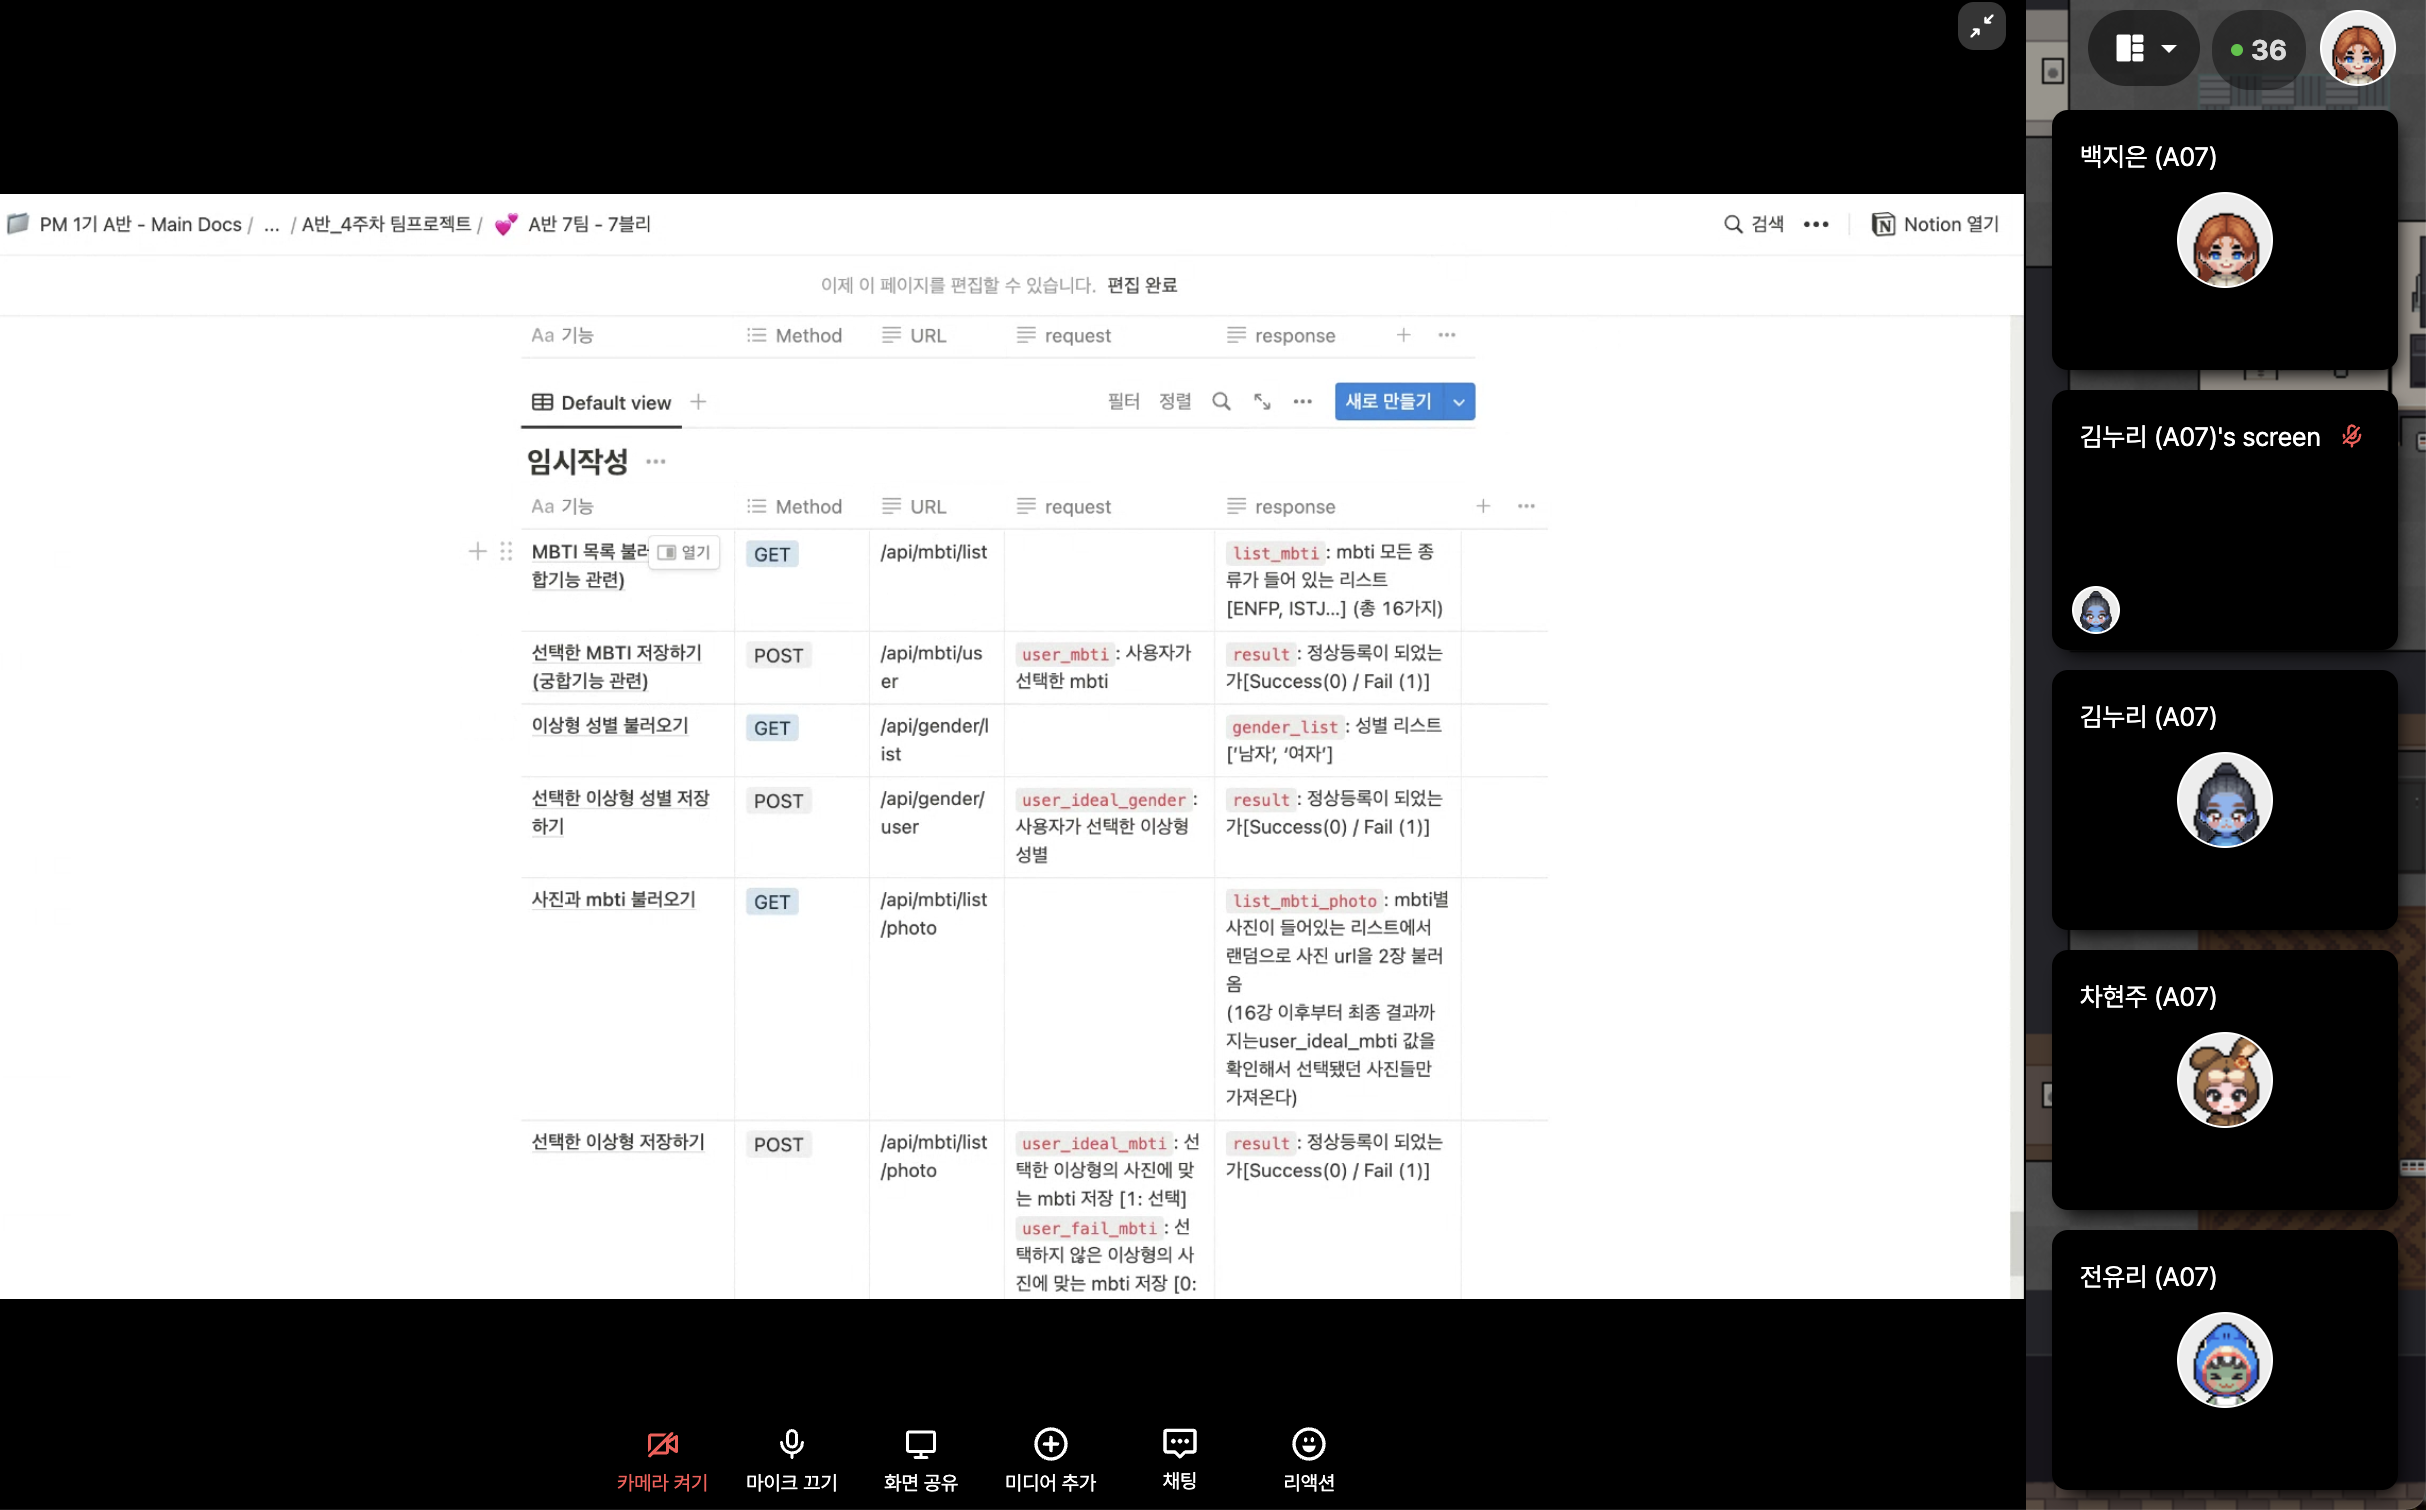This screenshot has height=1510, width=2426.
Task: Open 검색 in the Notion top bar
Action: coord(1754,224)
